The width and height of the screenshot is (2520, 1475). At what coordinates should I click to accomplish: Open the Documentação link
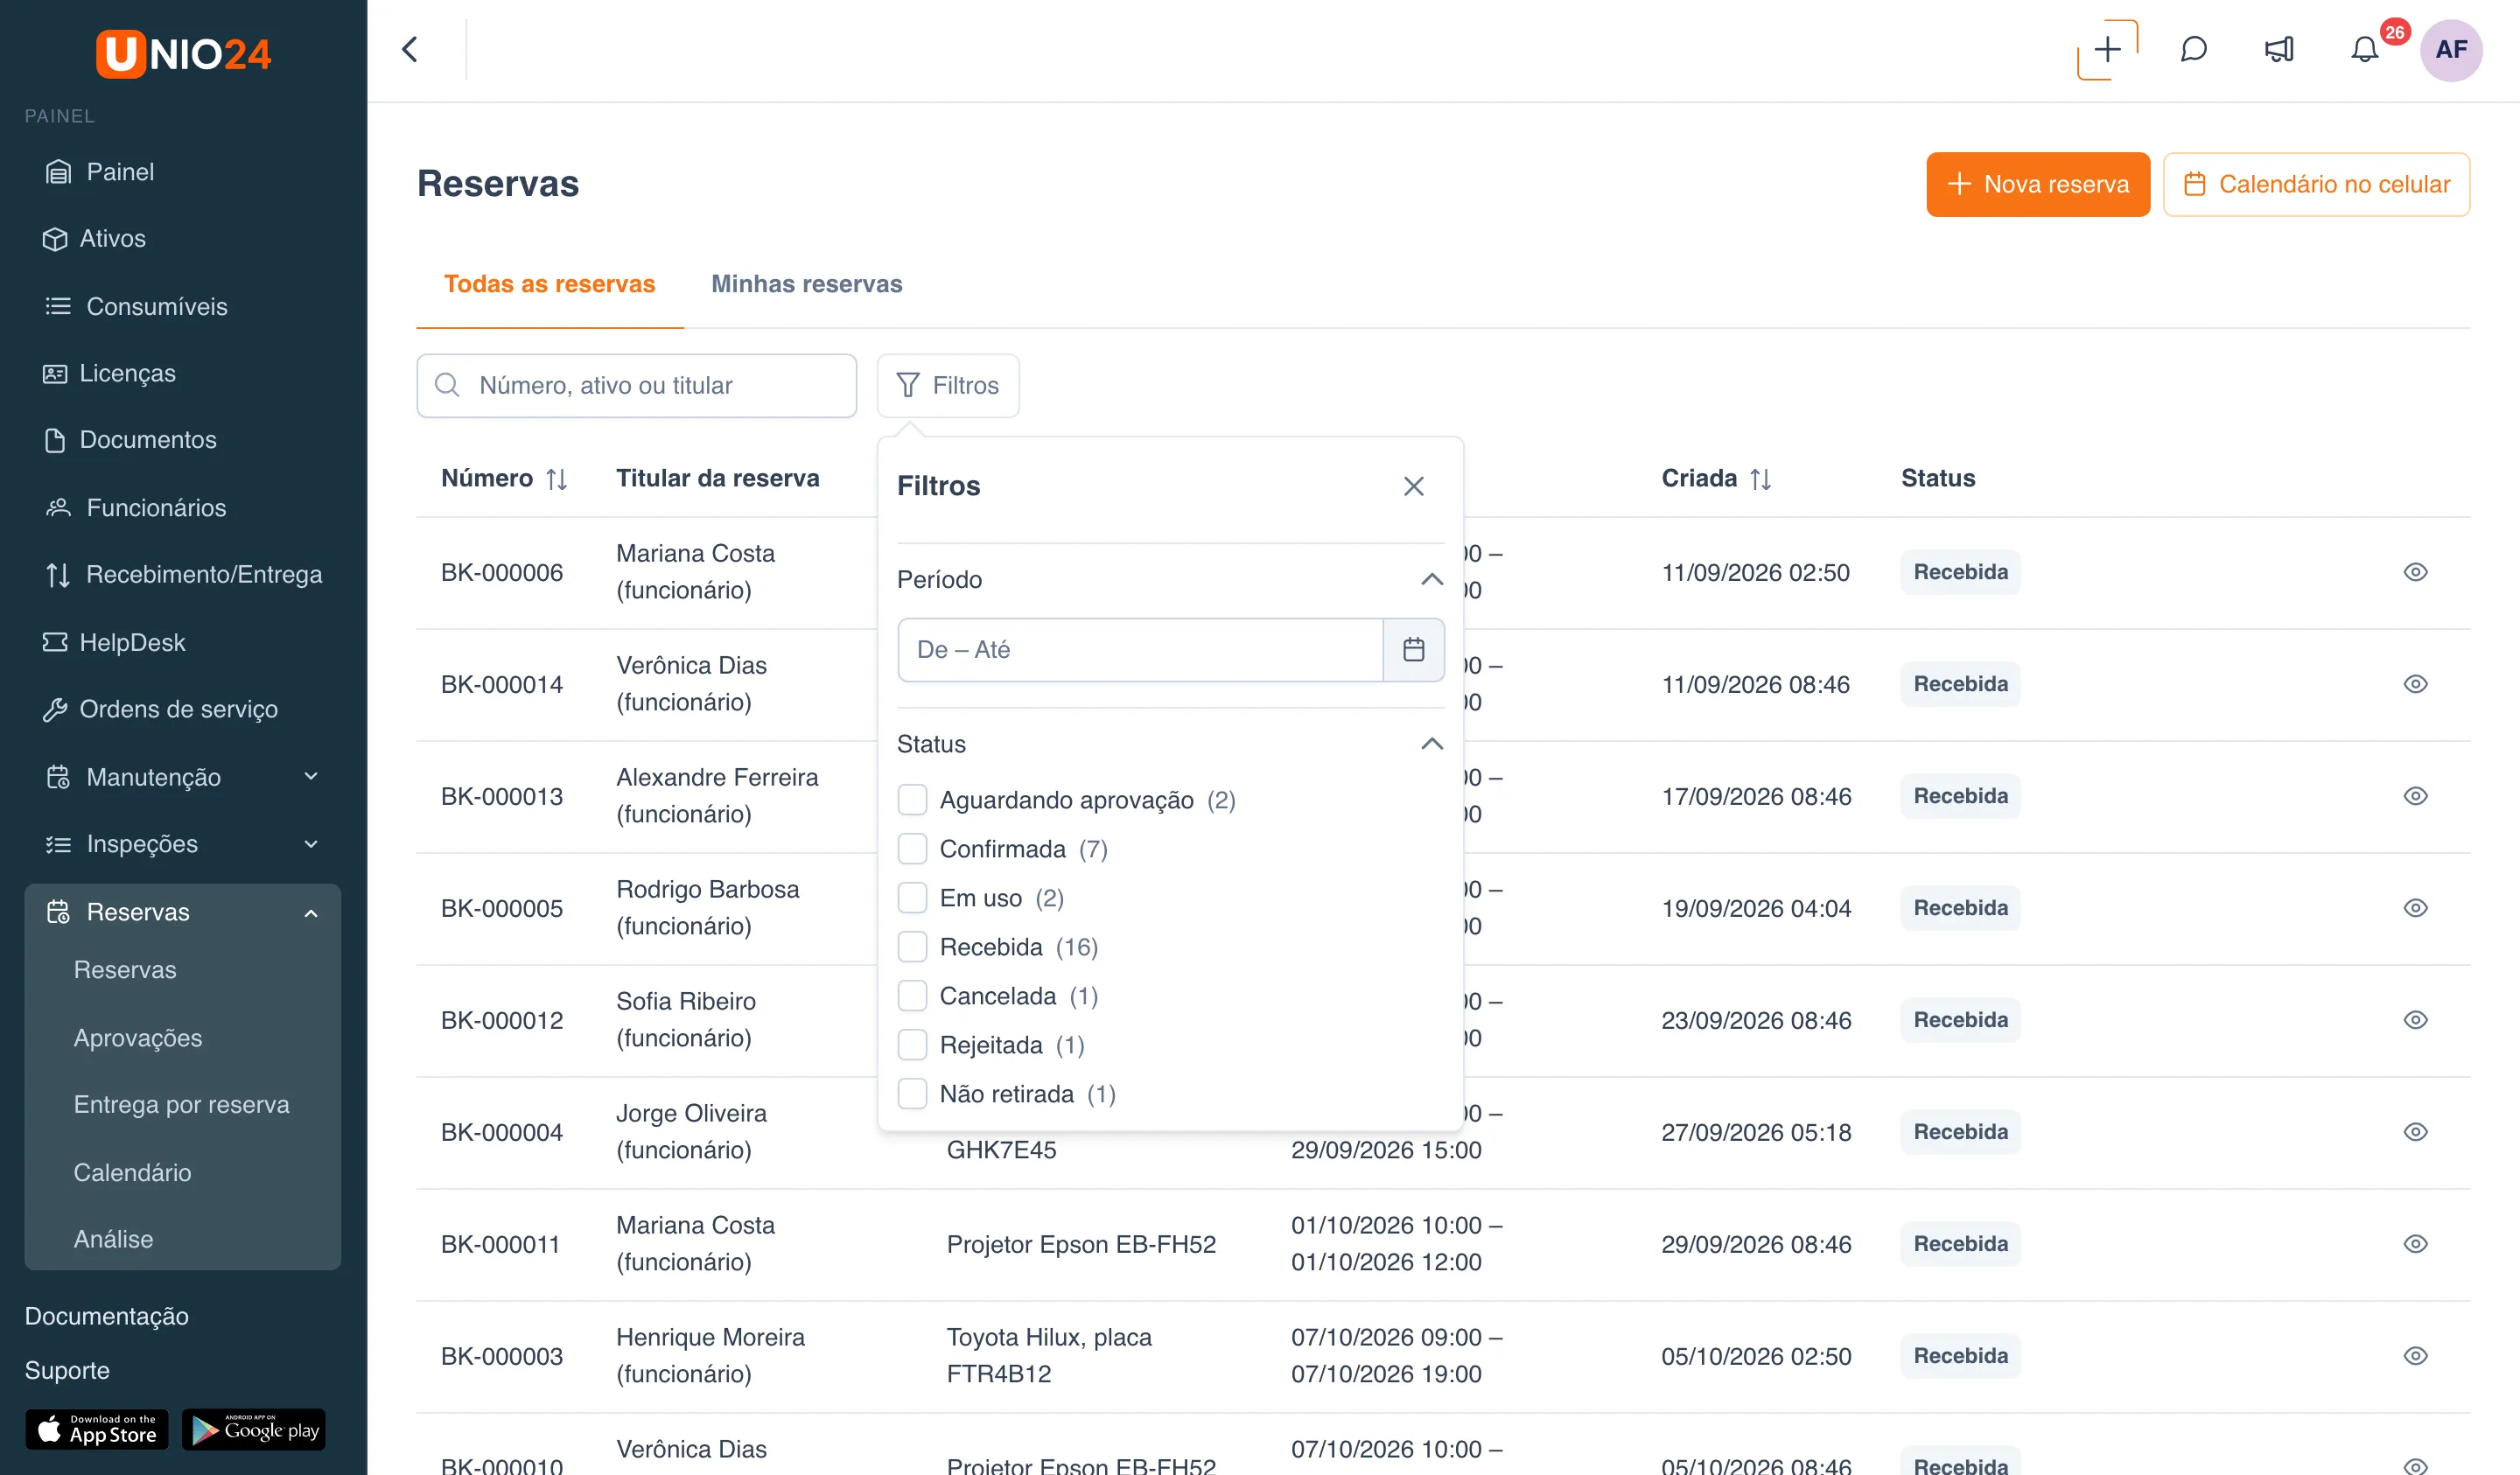tap(106, 1316)
